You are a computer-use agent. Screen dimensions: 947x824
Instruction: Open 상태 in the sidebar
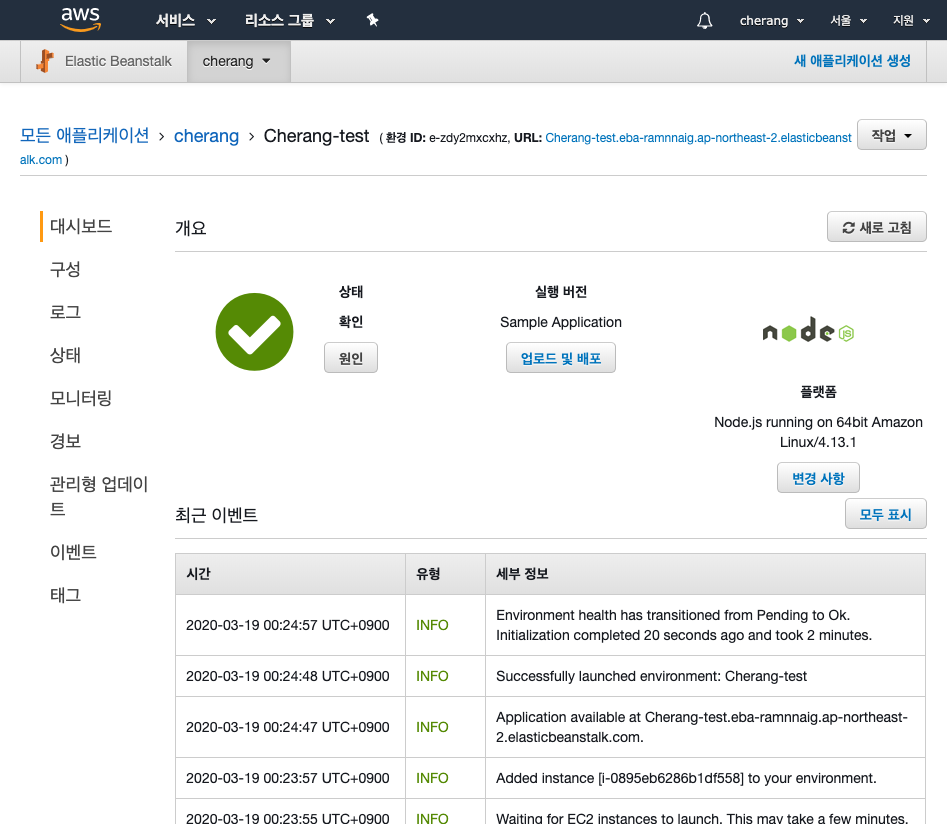tap(65, 355)
